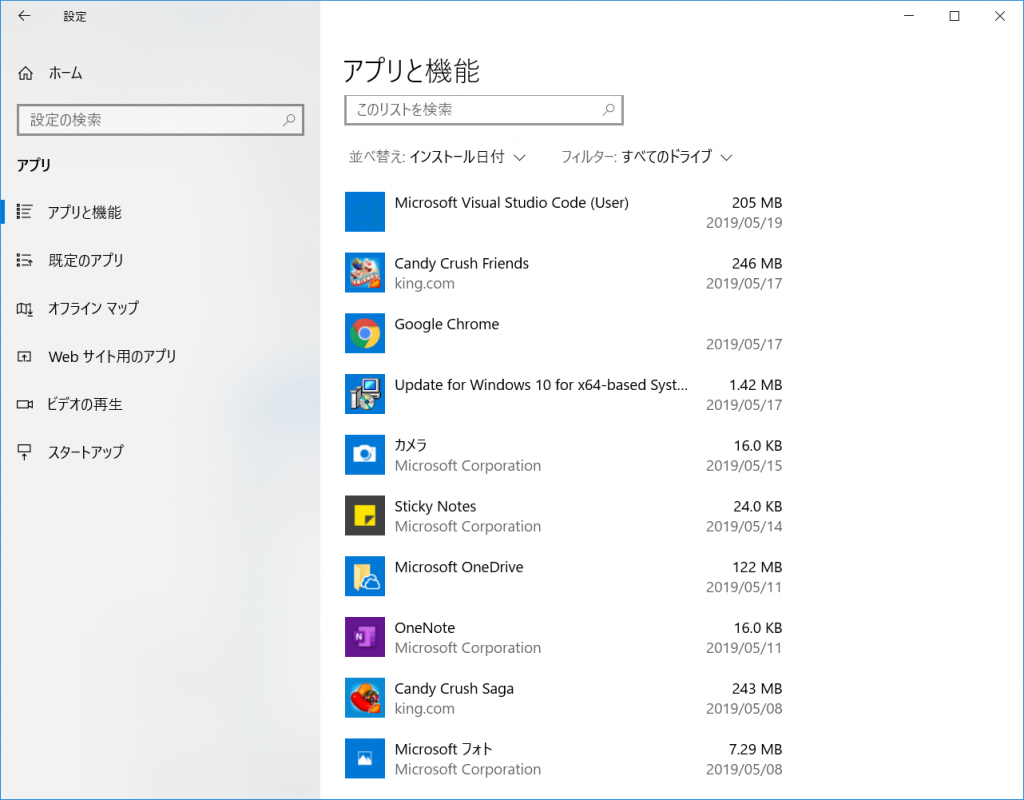Select オフライン マップ in the sidebar
Screen dimensions: 1024x800
pyautogui.click(x=93, y=308)
